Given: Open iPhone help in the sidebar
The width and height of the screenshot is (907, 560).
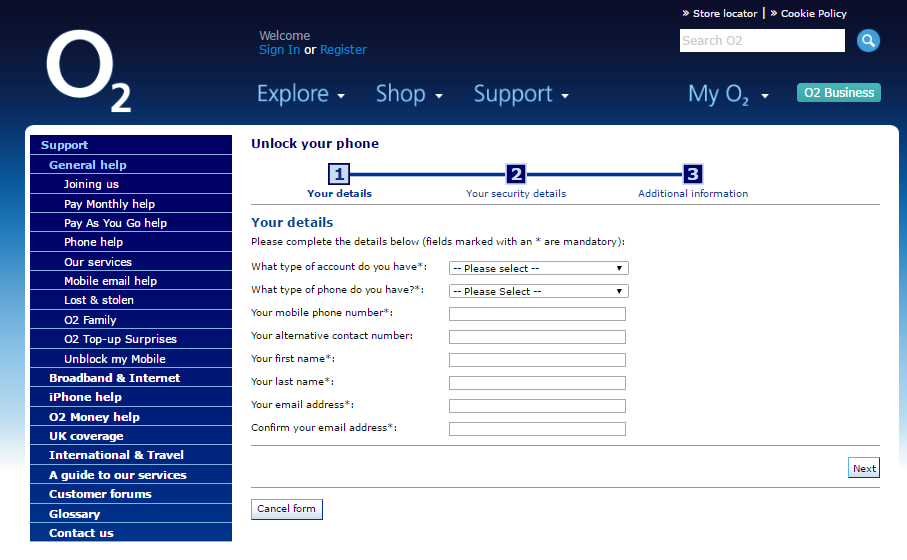Looking at the screenshot, I should pyautogui.click(x=131, y=397).
